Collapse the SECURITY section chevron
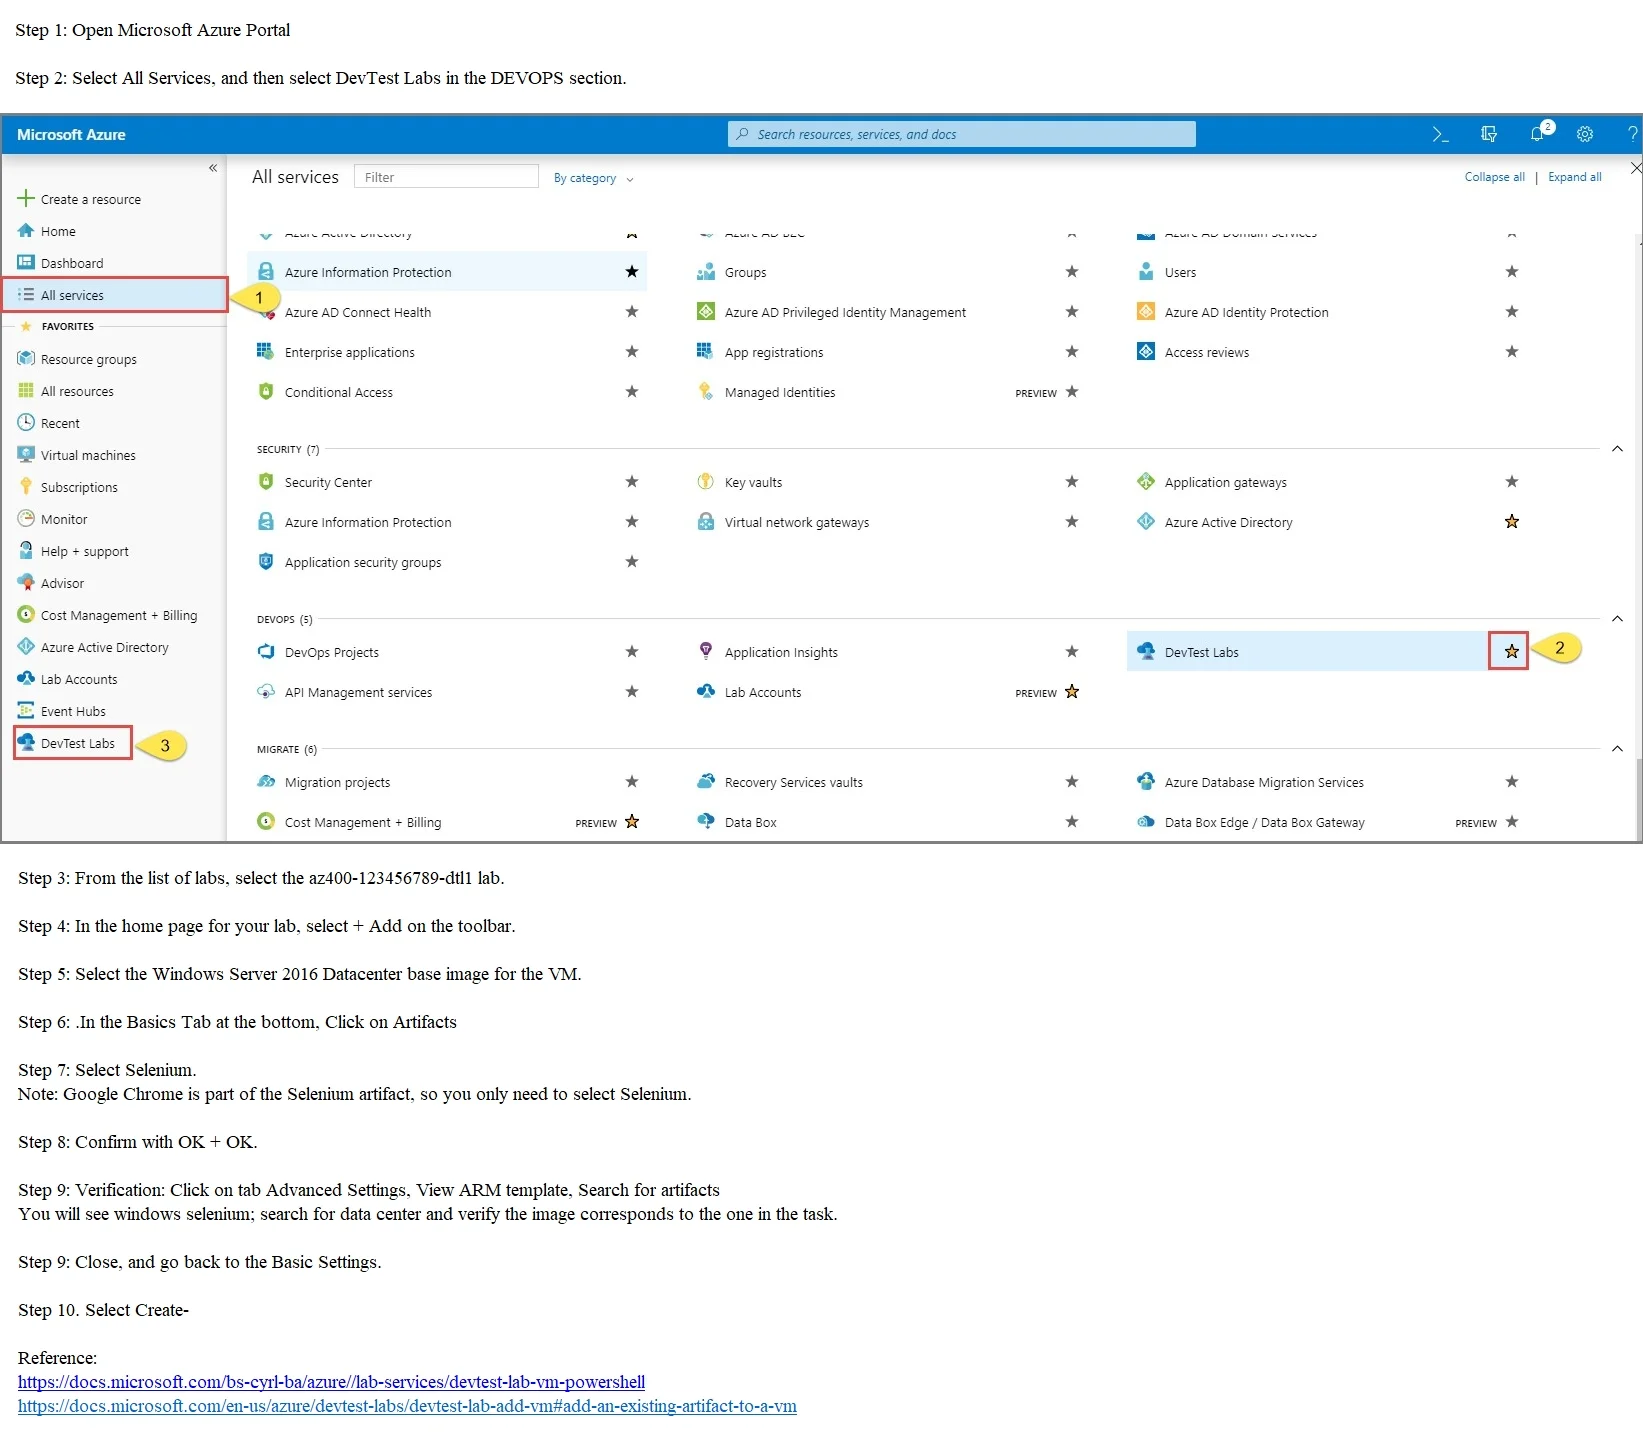 tap(1617, 449)
